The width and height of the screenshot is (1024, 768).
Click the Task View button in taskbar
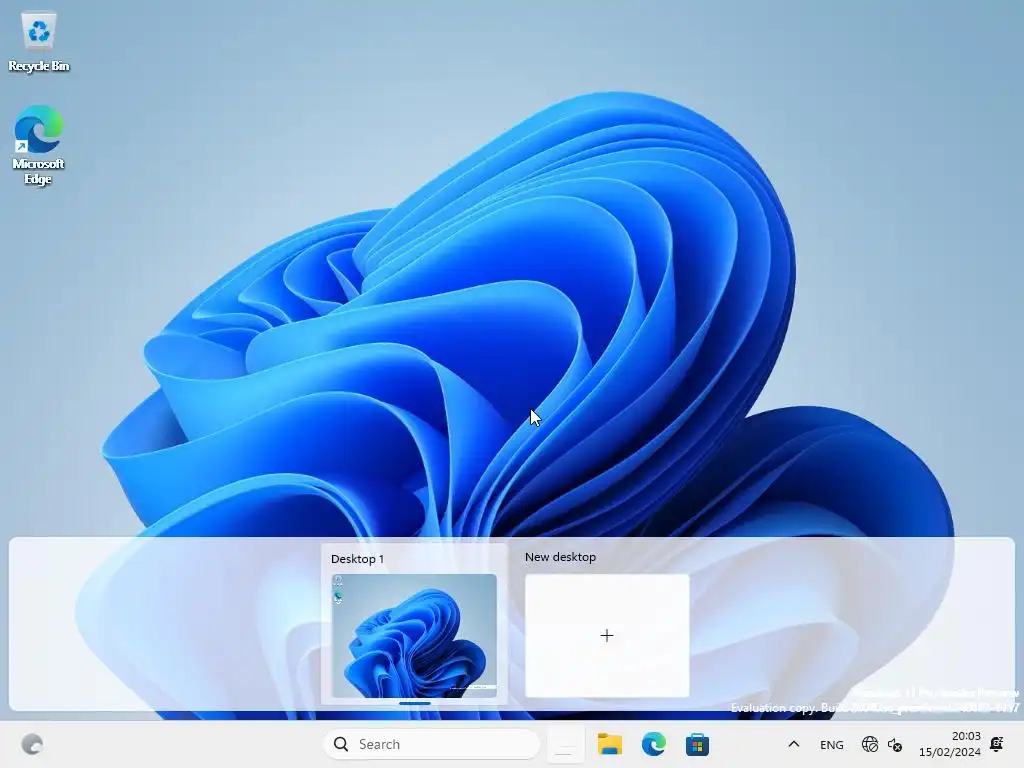(565, 744)
